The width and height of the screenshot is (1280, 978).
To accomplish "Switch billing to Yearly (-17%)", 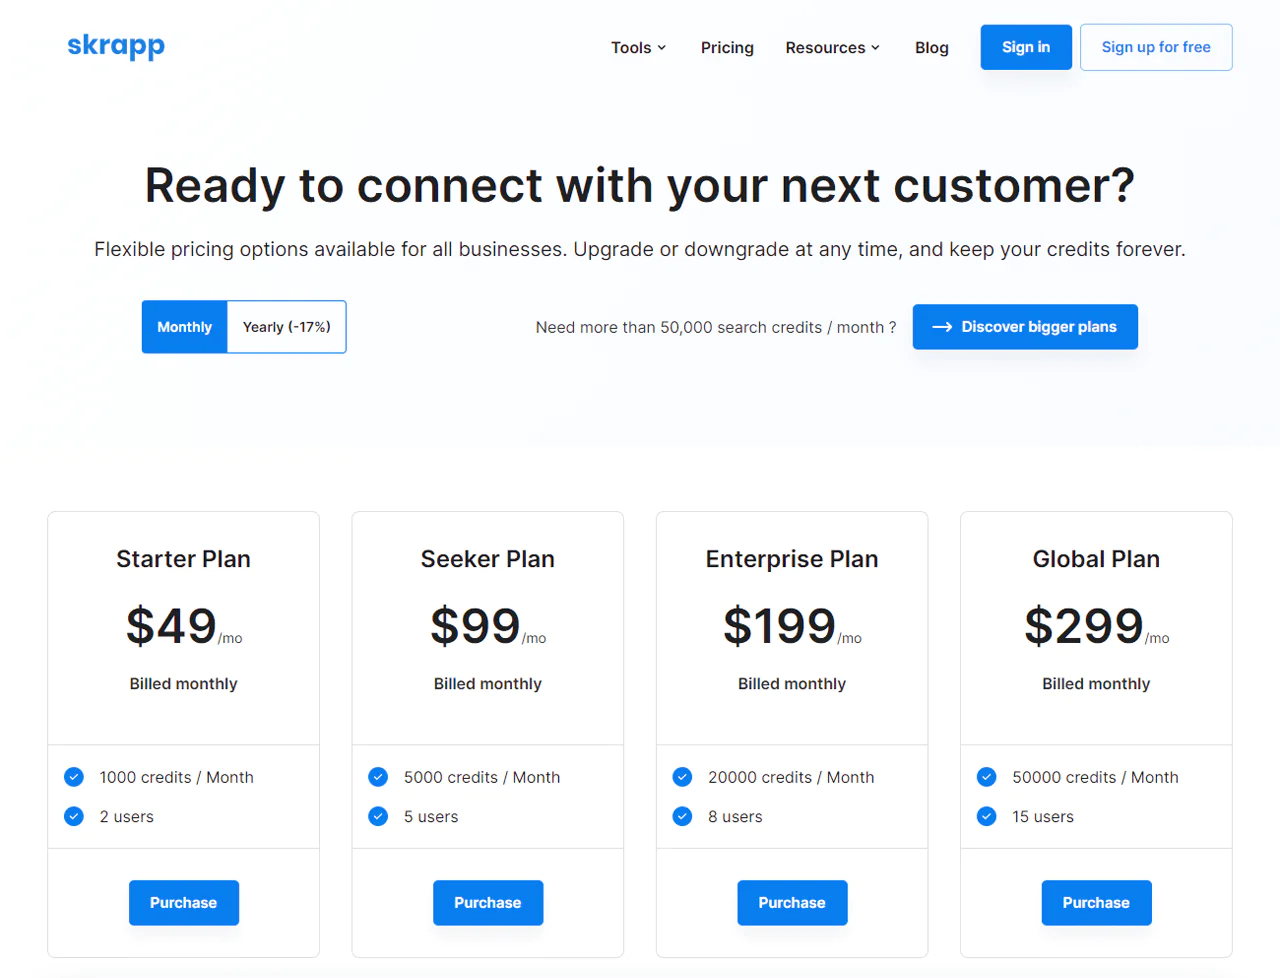I will 286,327.
